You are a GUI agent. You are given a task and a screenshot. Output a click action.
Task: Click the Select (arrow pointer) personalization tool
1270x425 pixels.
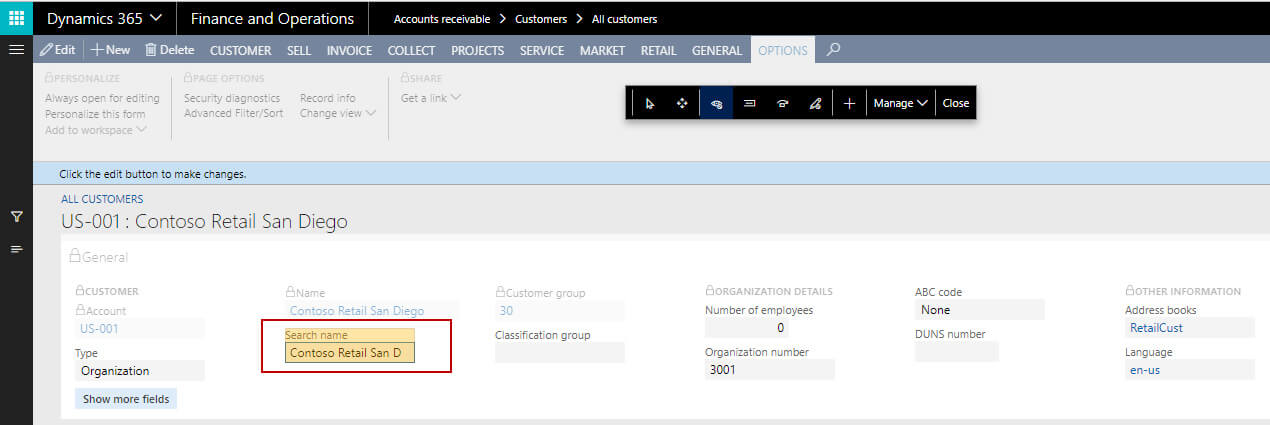650,103
